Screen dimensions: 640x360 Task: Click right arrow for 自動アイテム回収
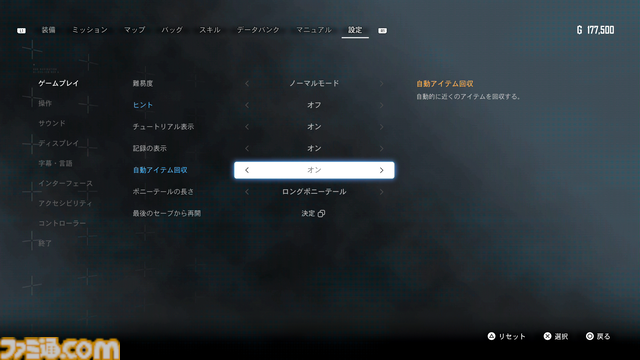[x=381, y=170]
